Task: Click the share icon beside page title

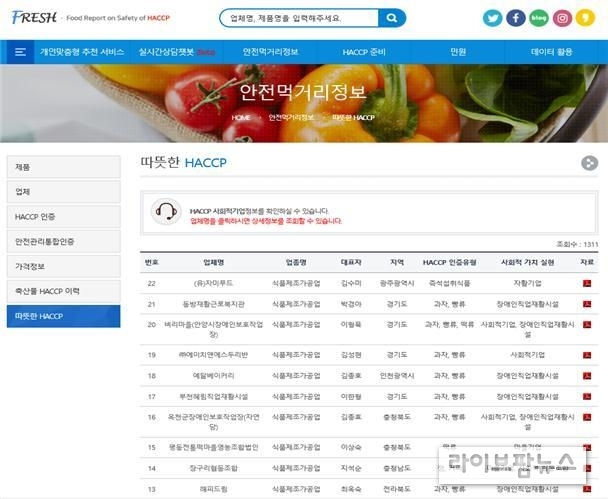Action: pyautogui.click(x=589, y=163)
